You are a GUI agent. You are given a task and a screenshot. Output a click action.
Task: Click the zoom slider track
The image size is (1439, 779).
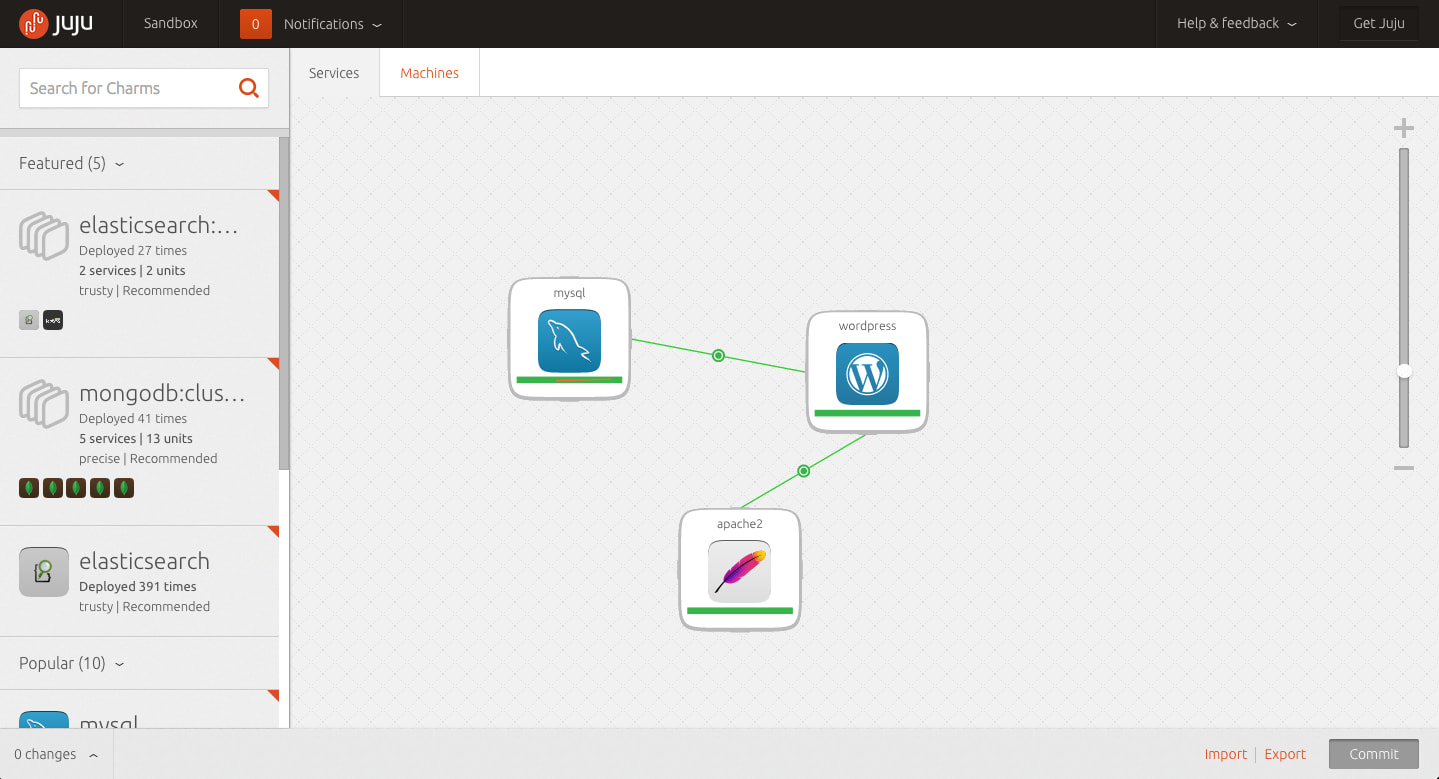tap(1404, 298)
